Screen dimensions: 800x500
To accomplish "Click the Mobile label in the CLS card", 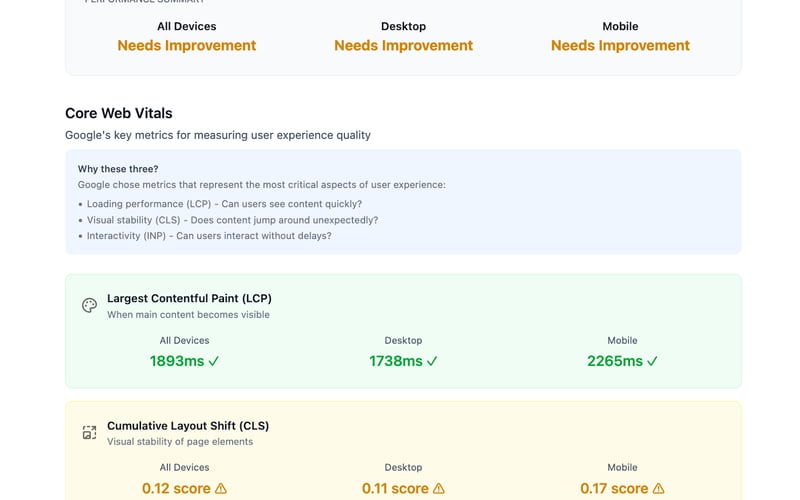I will tap(622, 467).
